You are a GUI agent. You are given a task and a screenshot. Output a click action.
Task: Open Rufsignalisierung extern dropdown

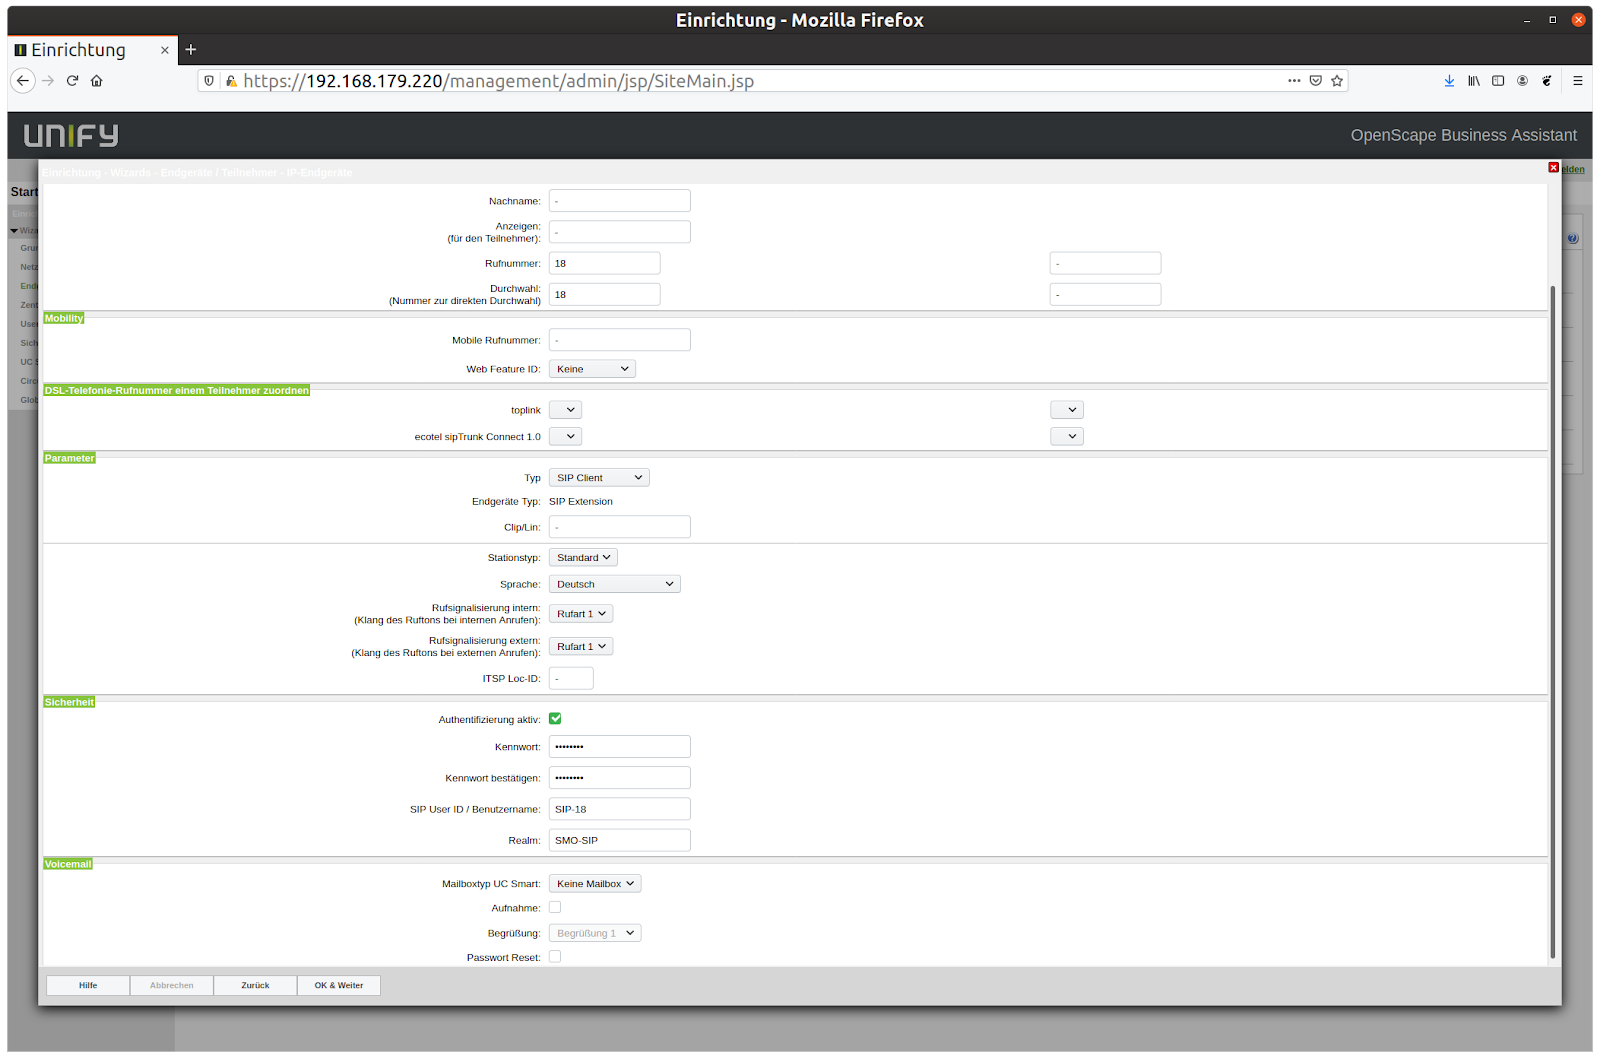[x=581, y=647]
